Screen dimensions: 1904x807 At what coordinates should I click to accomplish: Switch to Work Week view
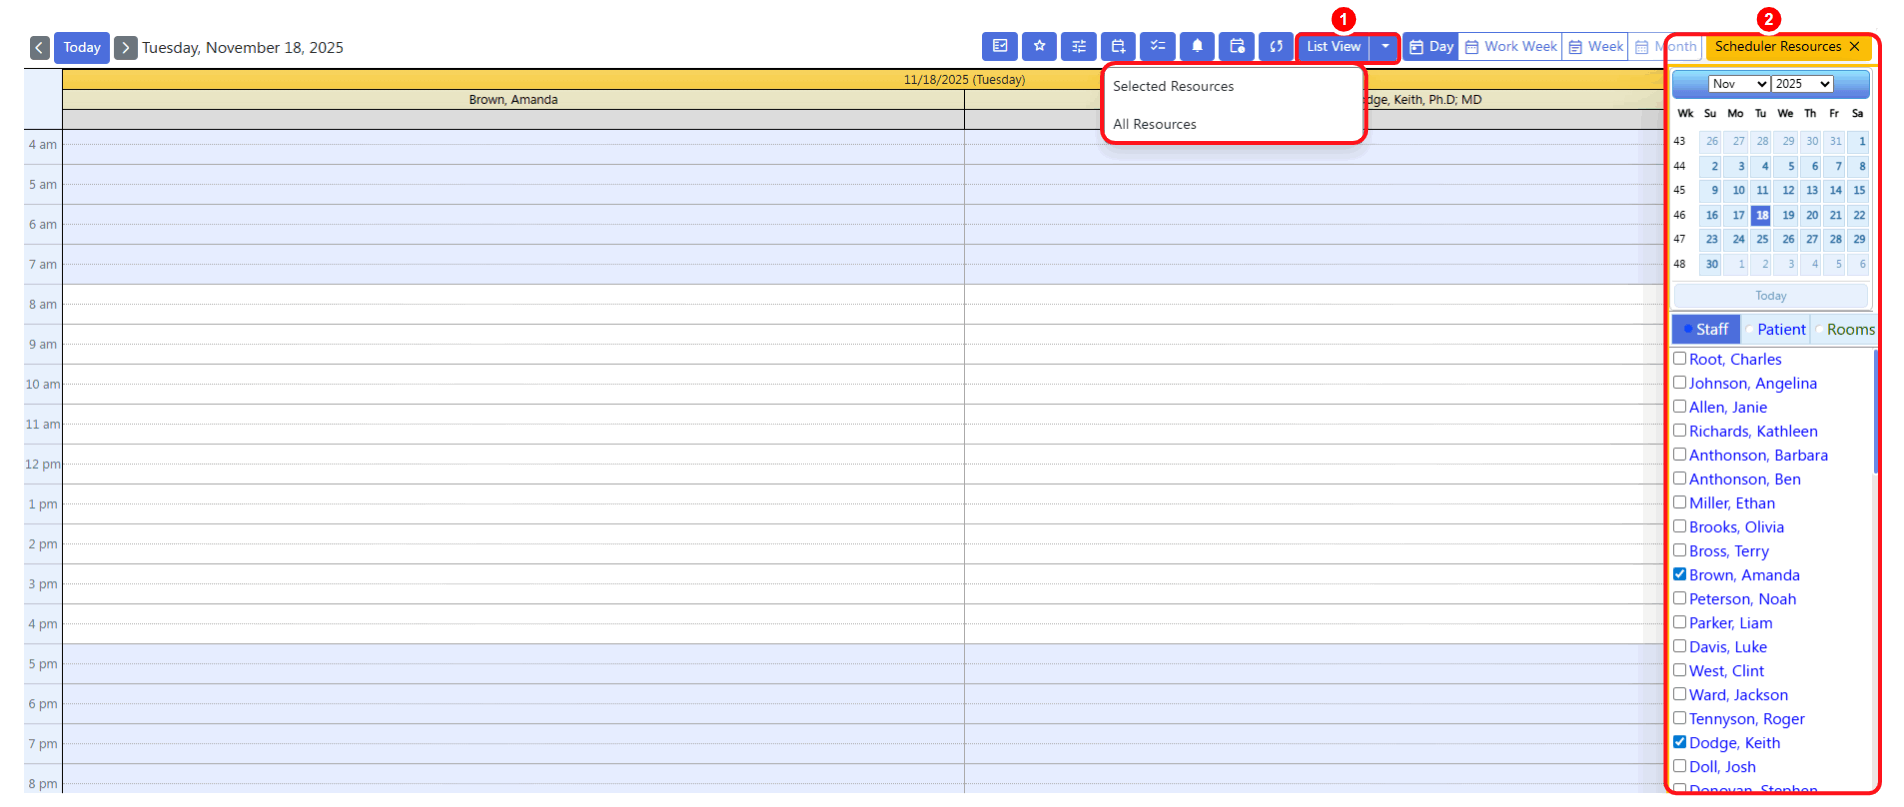point(1511,47)
